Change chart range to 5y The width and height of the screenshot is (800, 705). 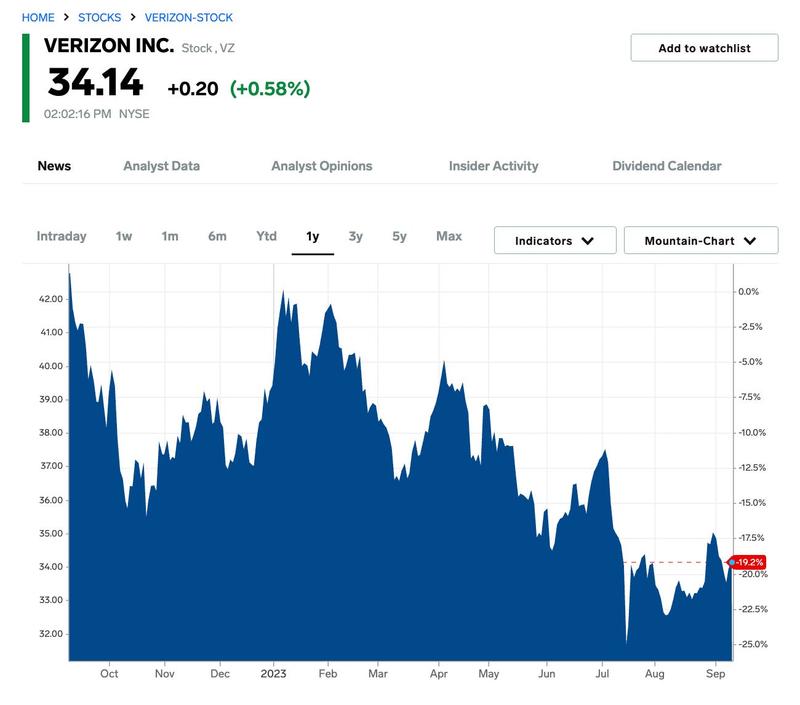coord(399,237)
